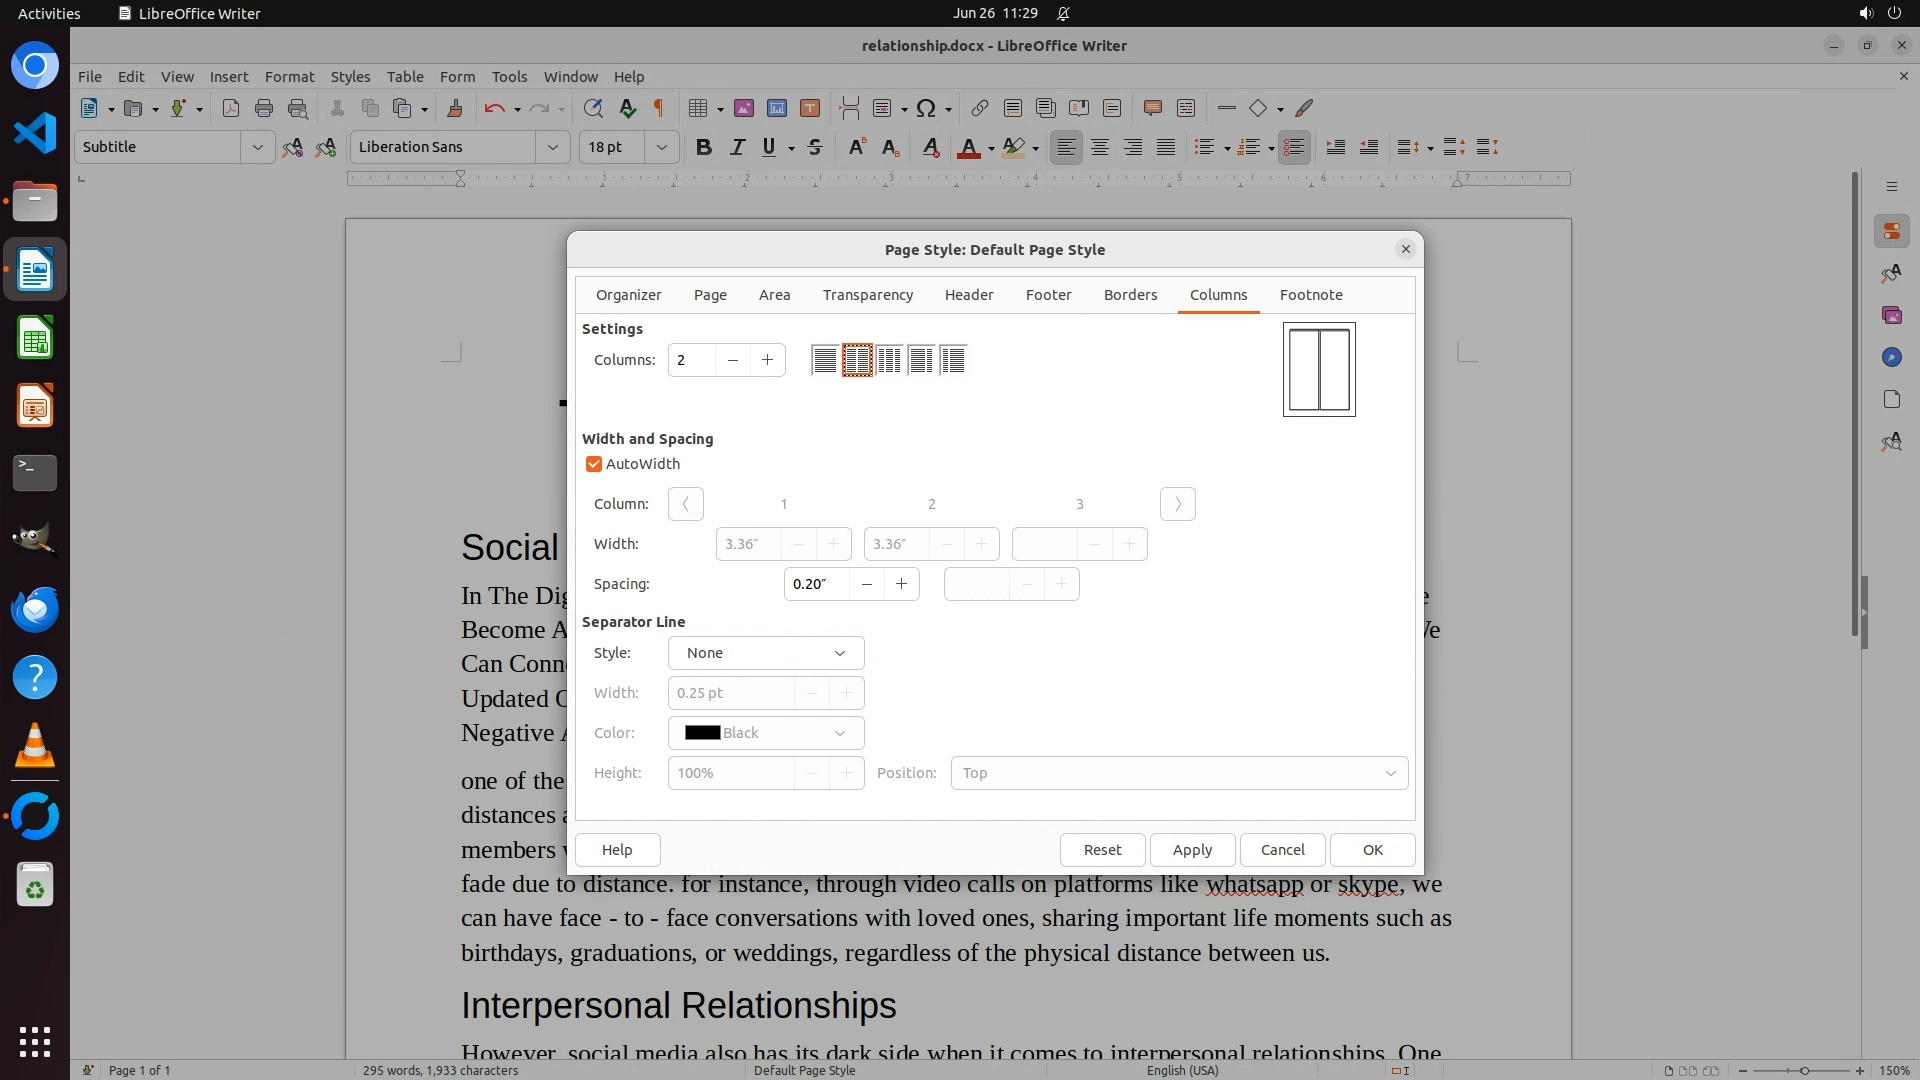This screenshot has width=1920, height=1080.
Task: Click the Italic formatting icon
Action: (x=737, y=147)
